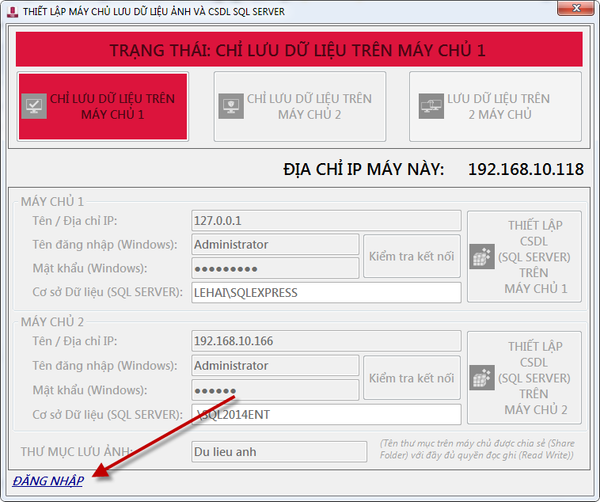
Task: Click the database icon for Thiết lập CSDL Máy chủ 2
Action: coord(482,377)
